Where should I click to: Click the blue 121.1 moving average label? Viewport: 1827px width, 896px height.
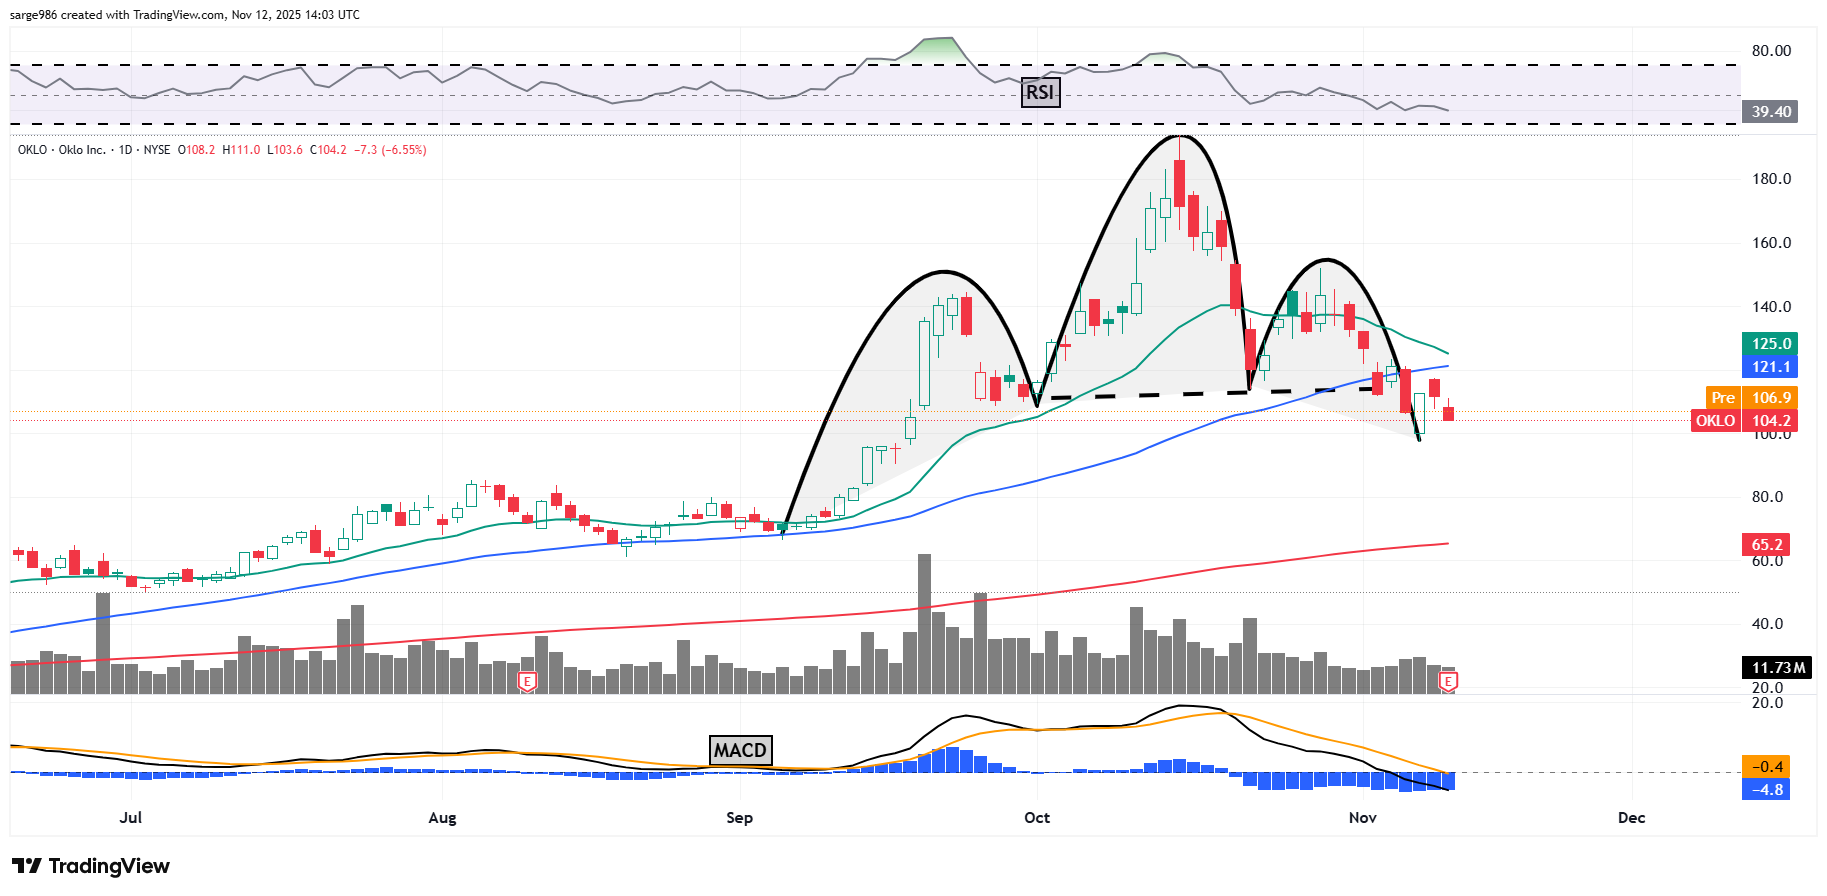click(1769, 367)
